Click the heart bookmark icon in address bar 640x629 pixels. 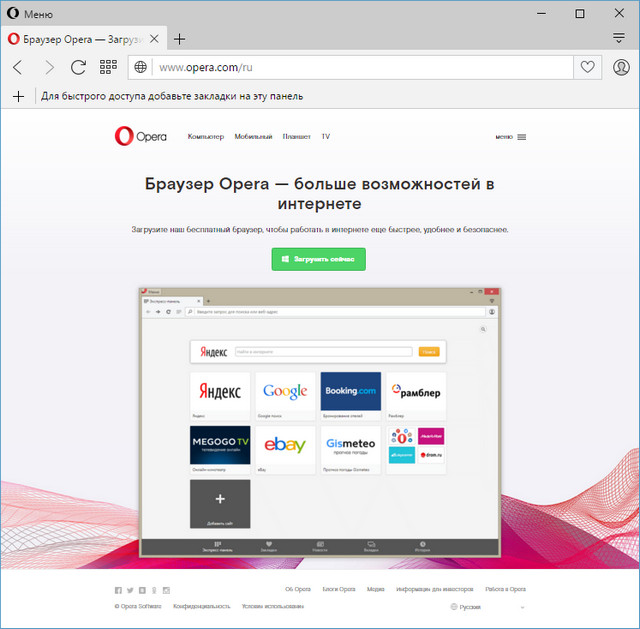tap(589, 67)
